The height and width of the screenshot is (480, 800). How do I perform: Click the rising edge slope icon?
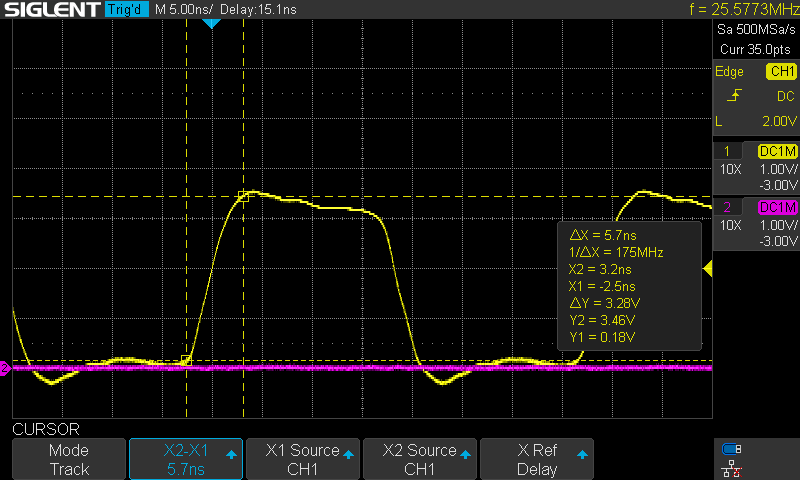click(x=735, y=96)
